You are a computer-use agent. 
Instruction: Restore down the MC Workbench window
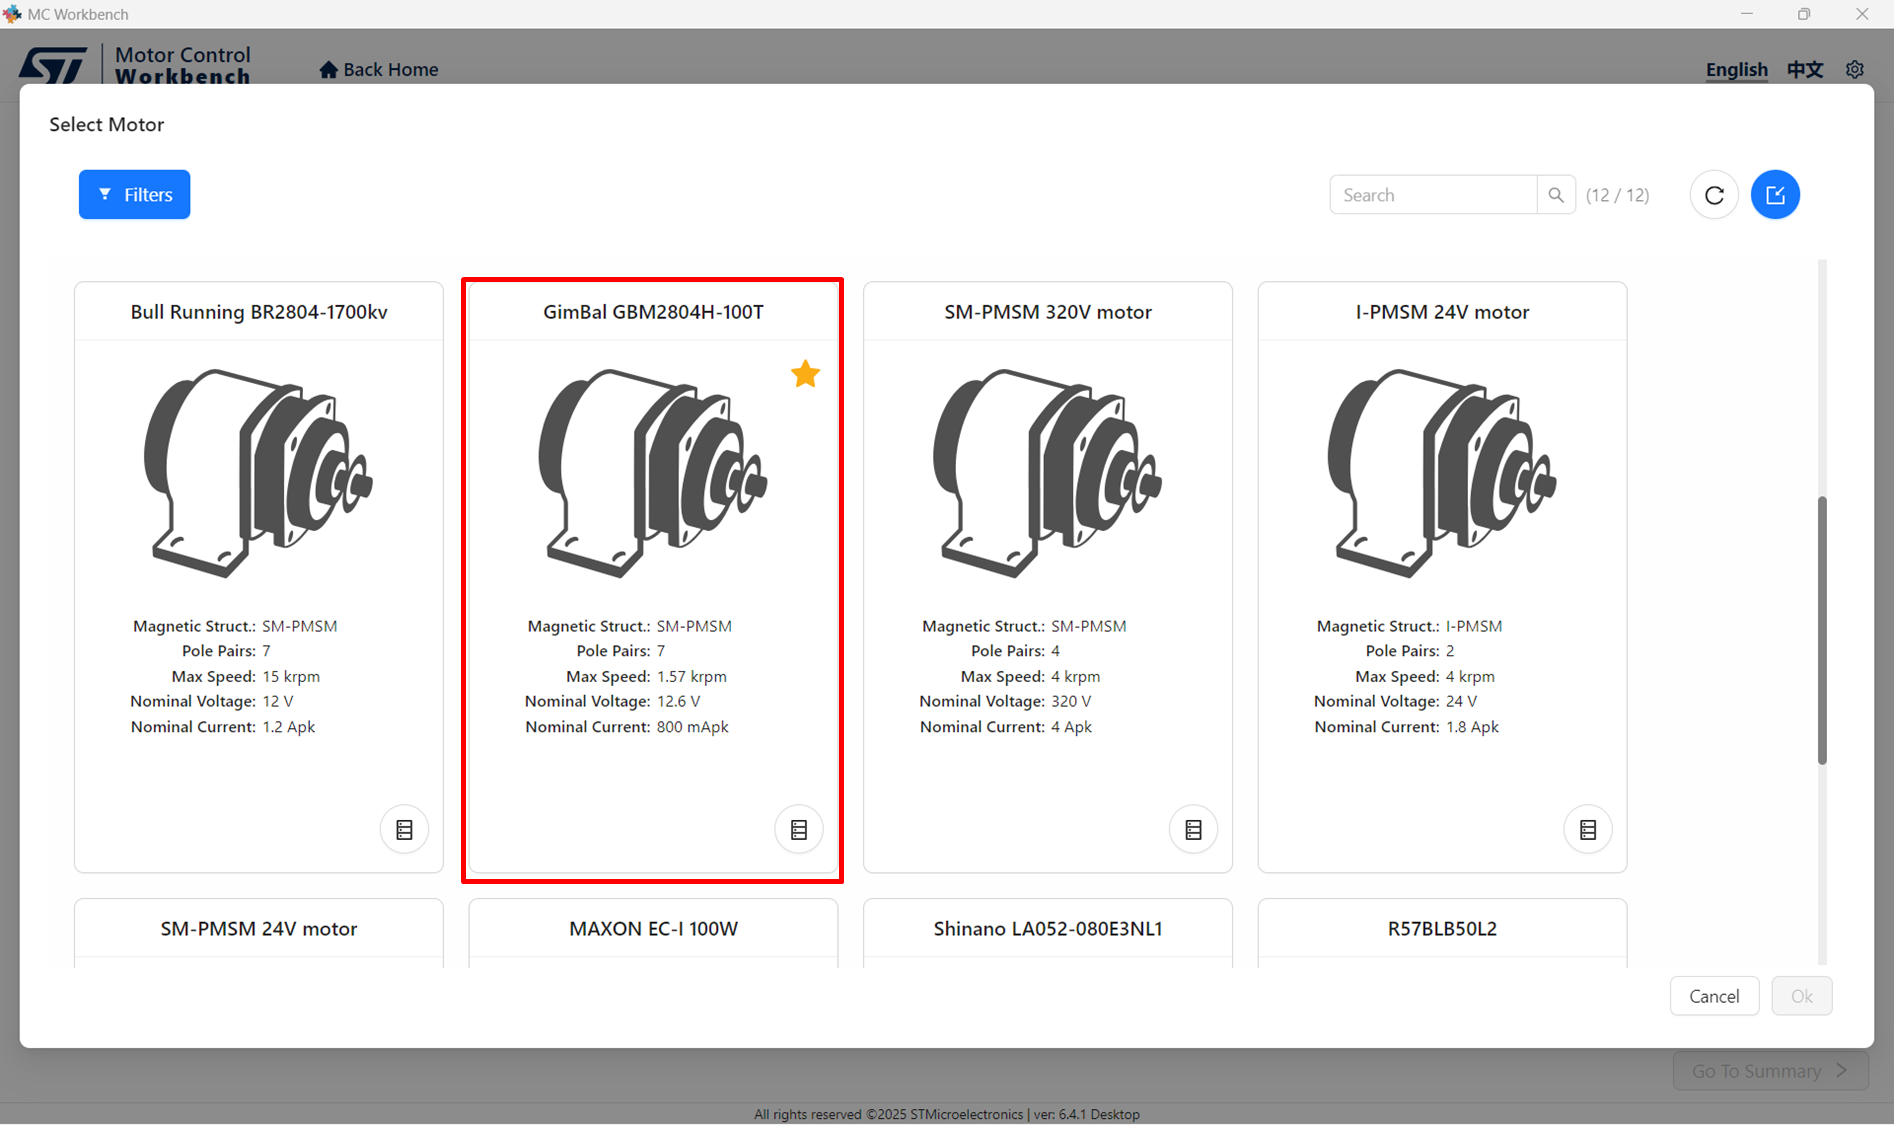pyautogui.click(x=1804, y=14)
